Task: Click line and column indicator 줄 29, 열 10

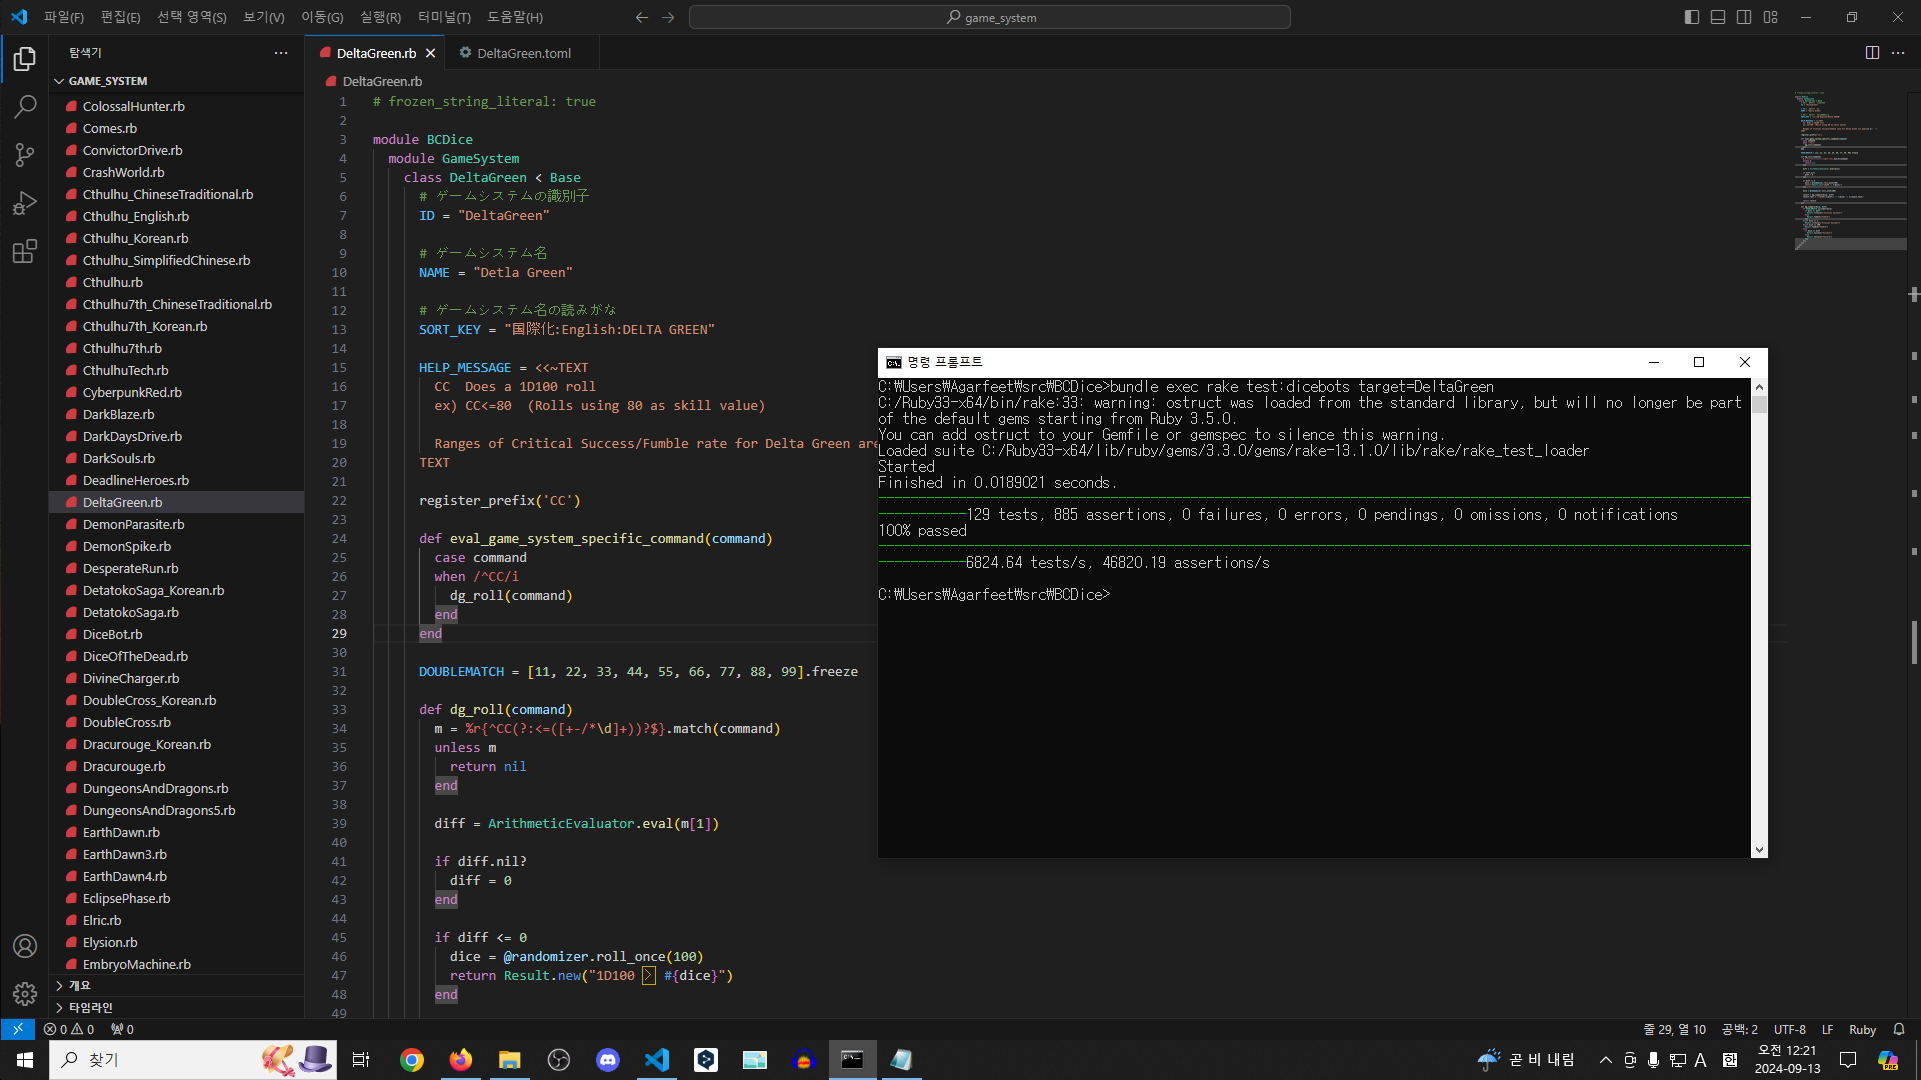Action: [1674, 1029]
